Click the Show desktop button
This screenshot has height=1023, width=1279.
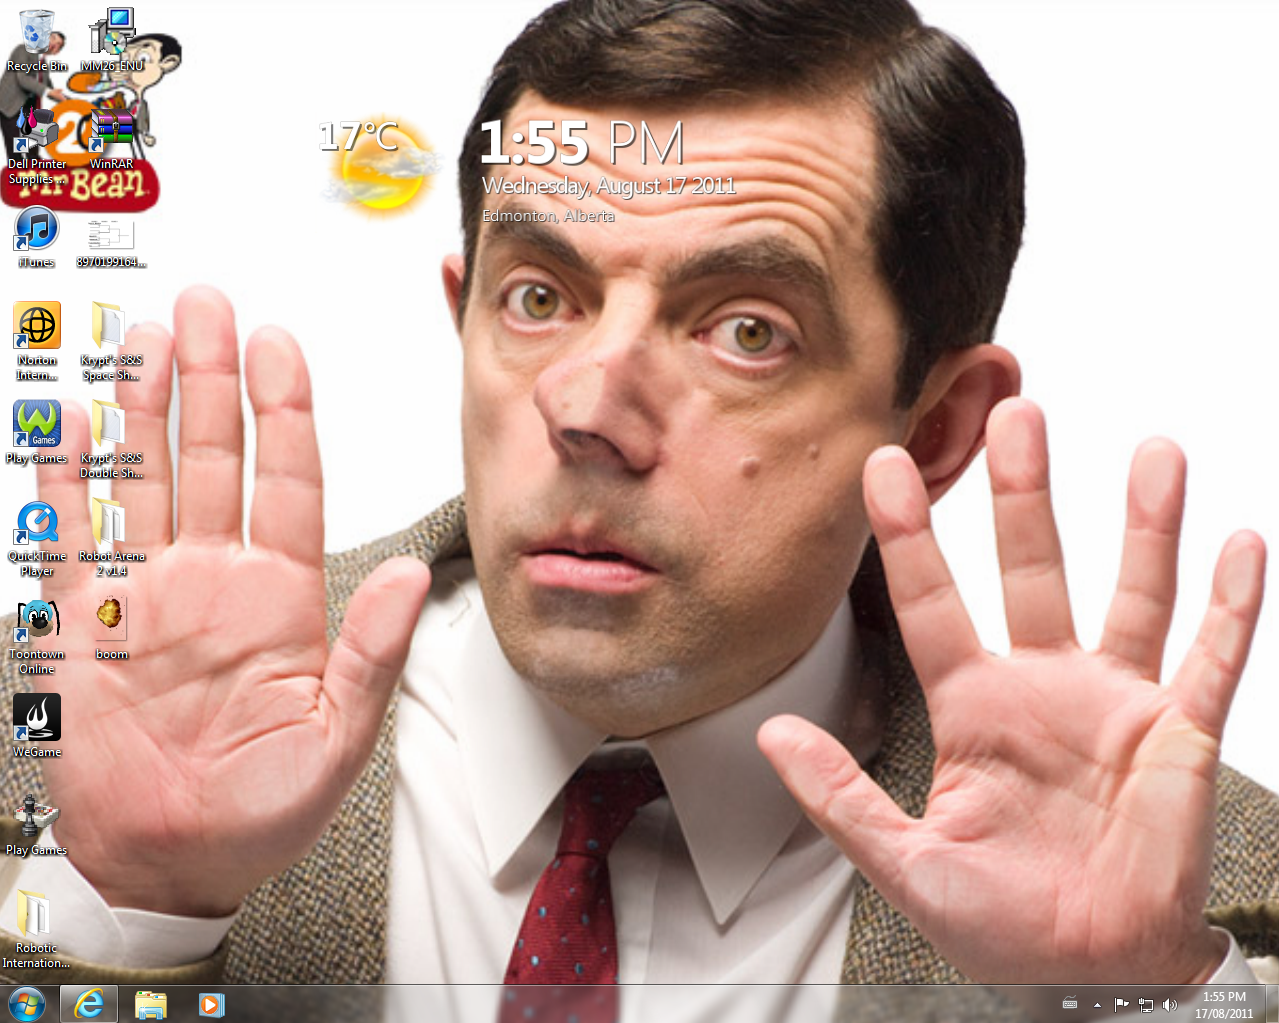(x=1272, y=1004)
